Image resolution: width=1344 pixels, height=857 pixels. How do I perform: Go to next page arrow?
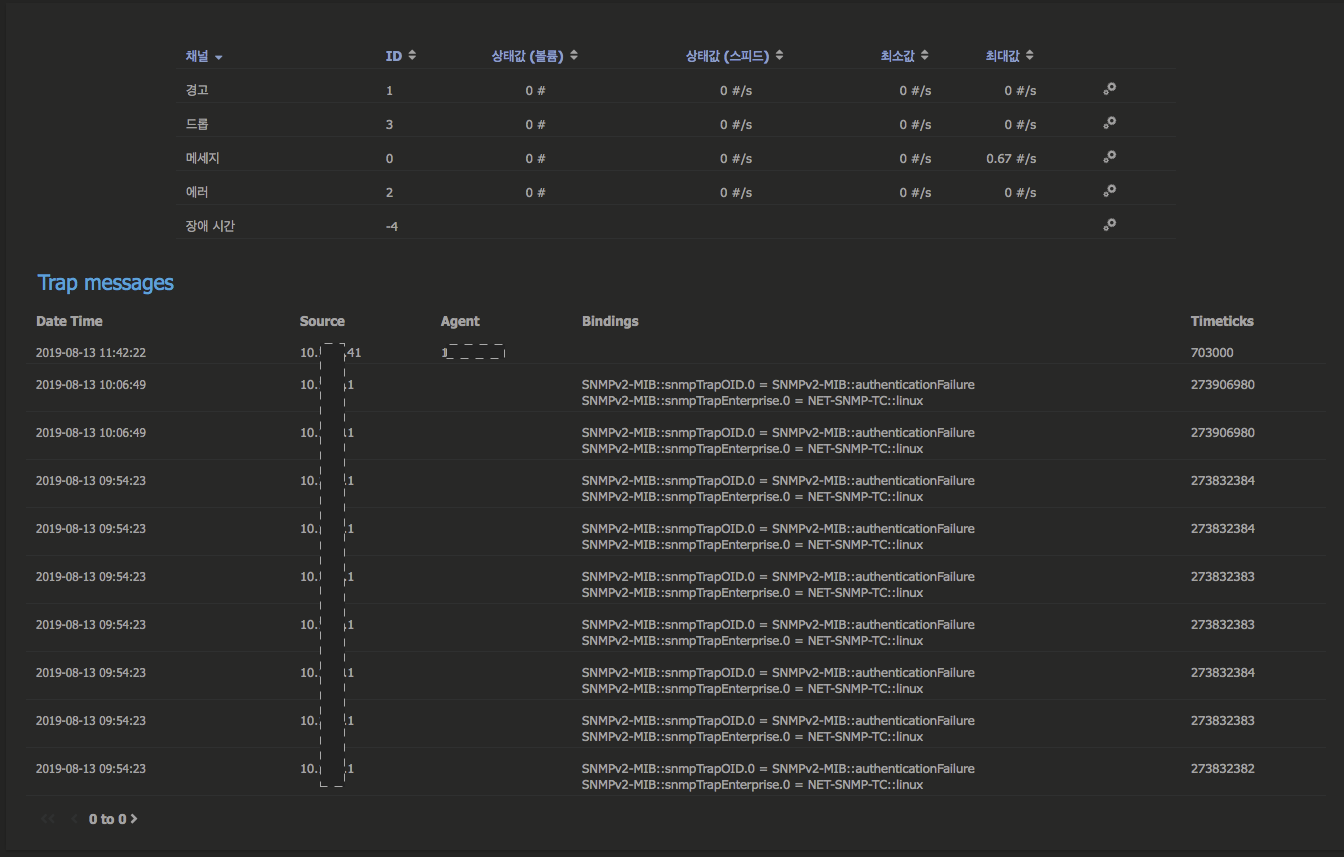pyautogui.click(x=134, y=819)
